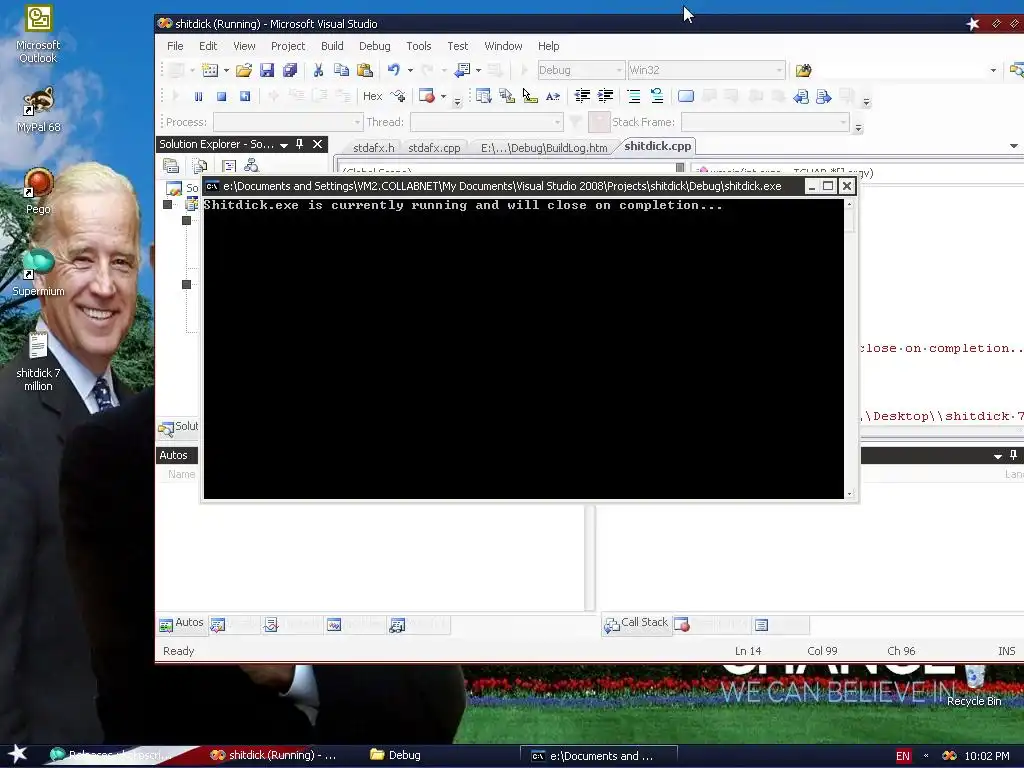Undo last action icon
The image size is (1024, 768).
click(x=393, y=70)
